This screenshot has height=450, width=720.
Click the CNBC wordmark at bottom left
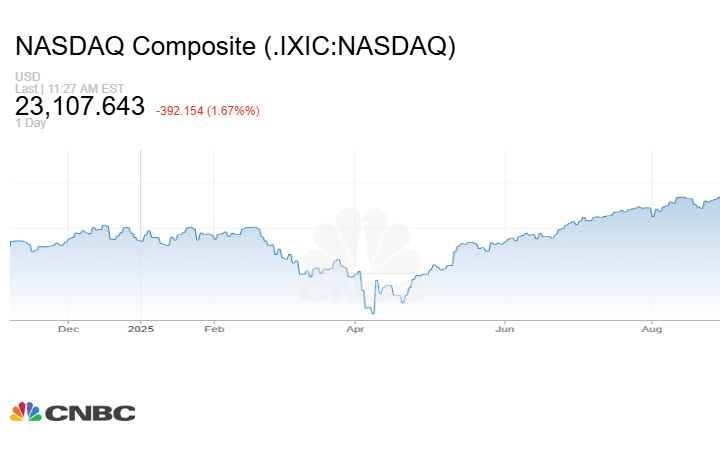pos(89,412)
